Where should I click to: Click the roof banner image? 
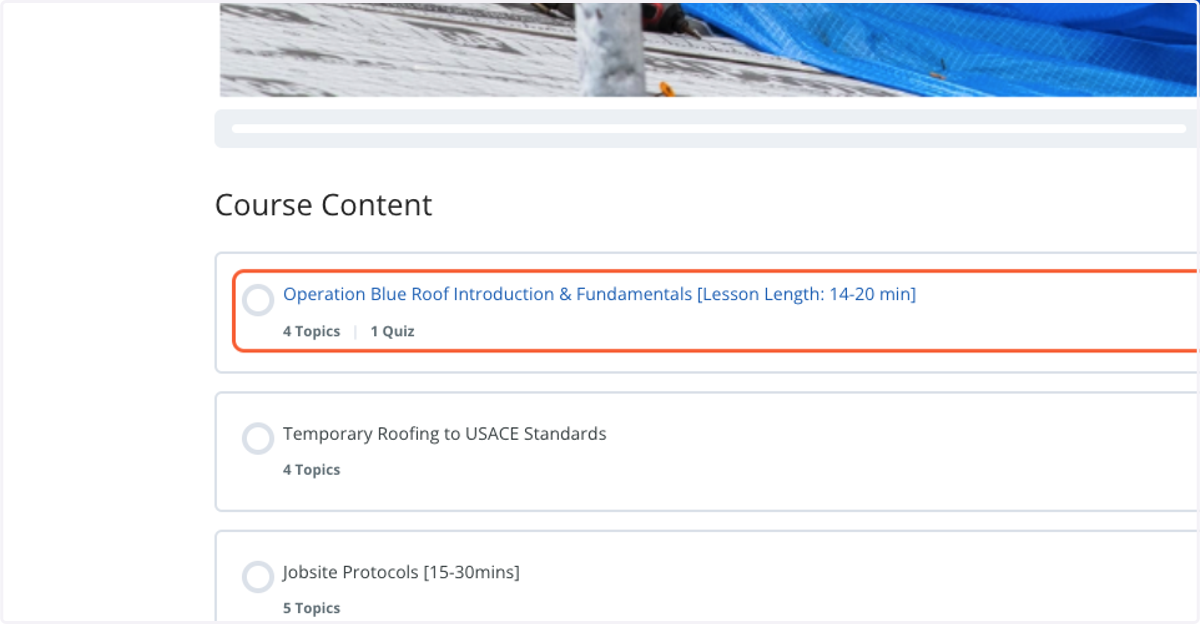click(x=709, y=50)
